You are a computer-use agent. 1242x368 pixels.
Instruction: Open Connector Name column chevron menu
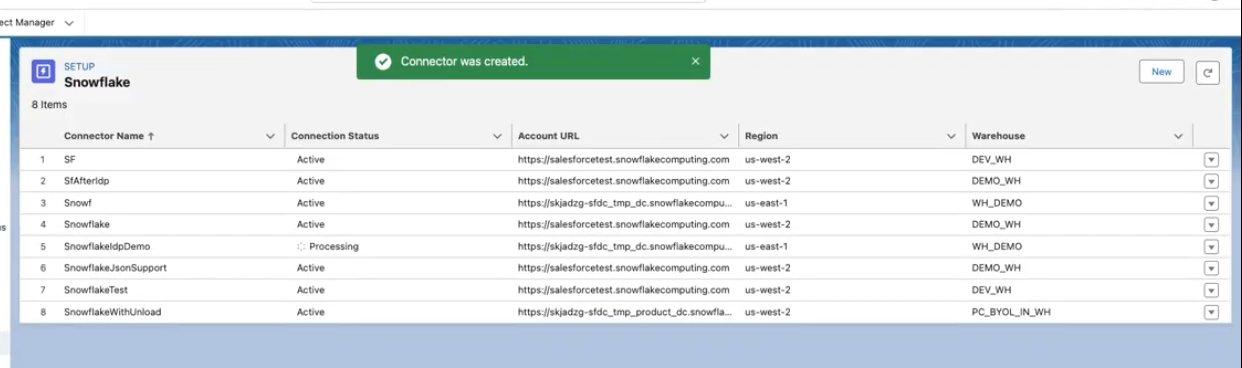(270, 136)
